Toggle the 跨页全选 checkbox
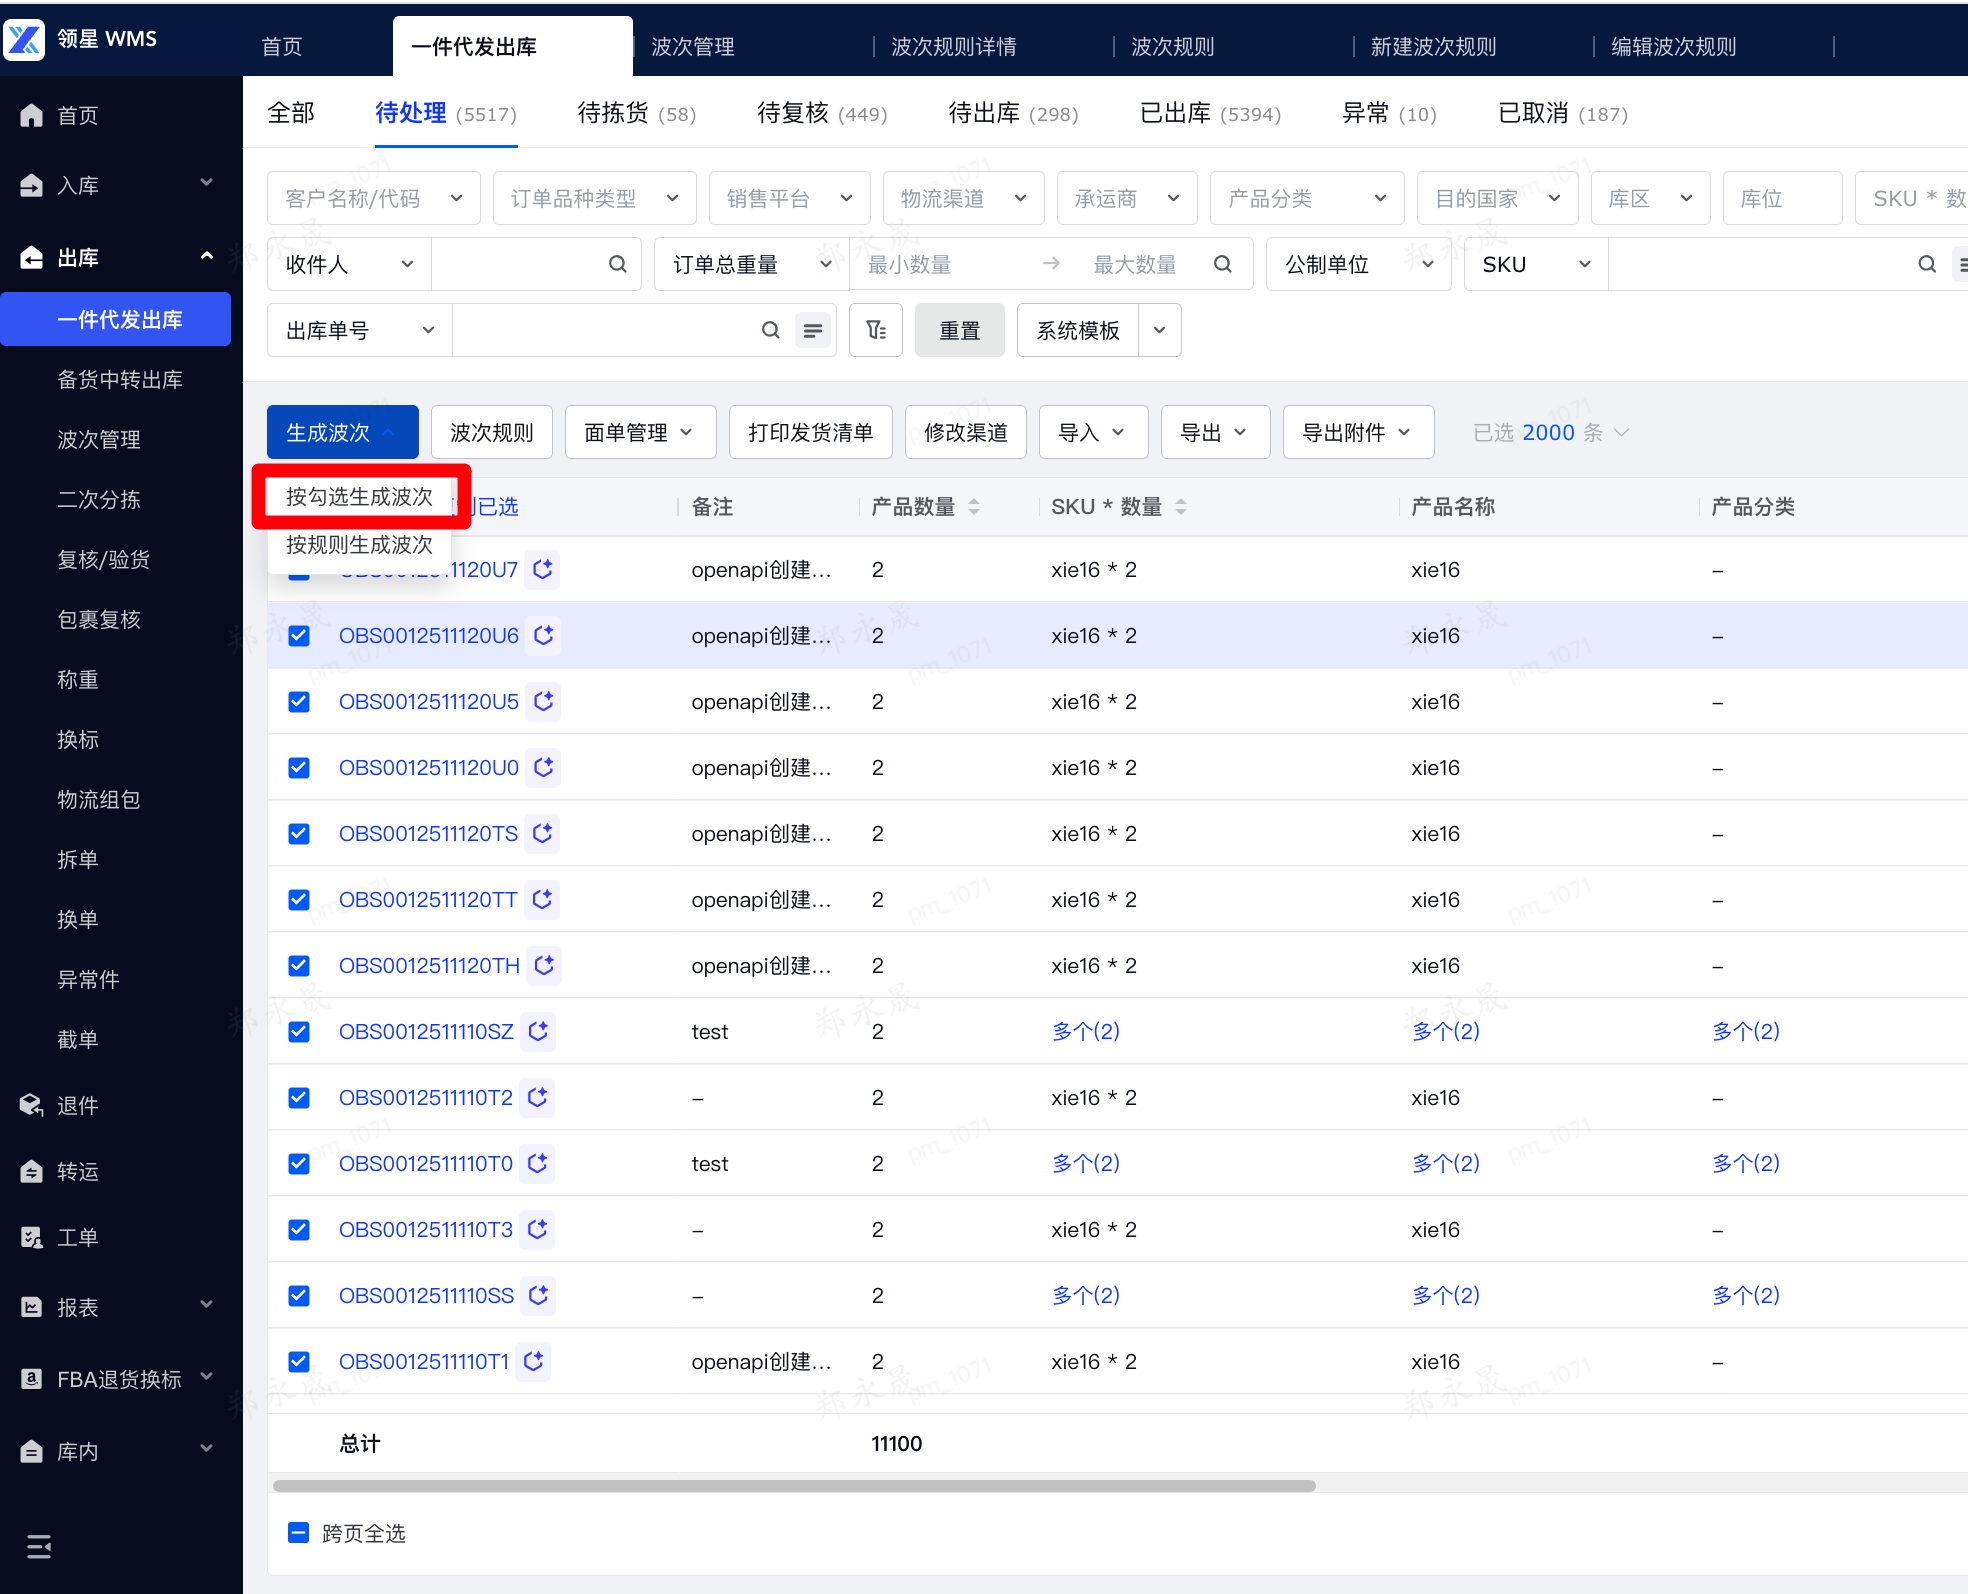 click(298, 1533)
